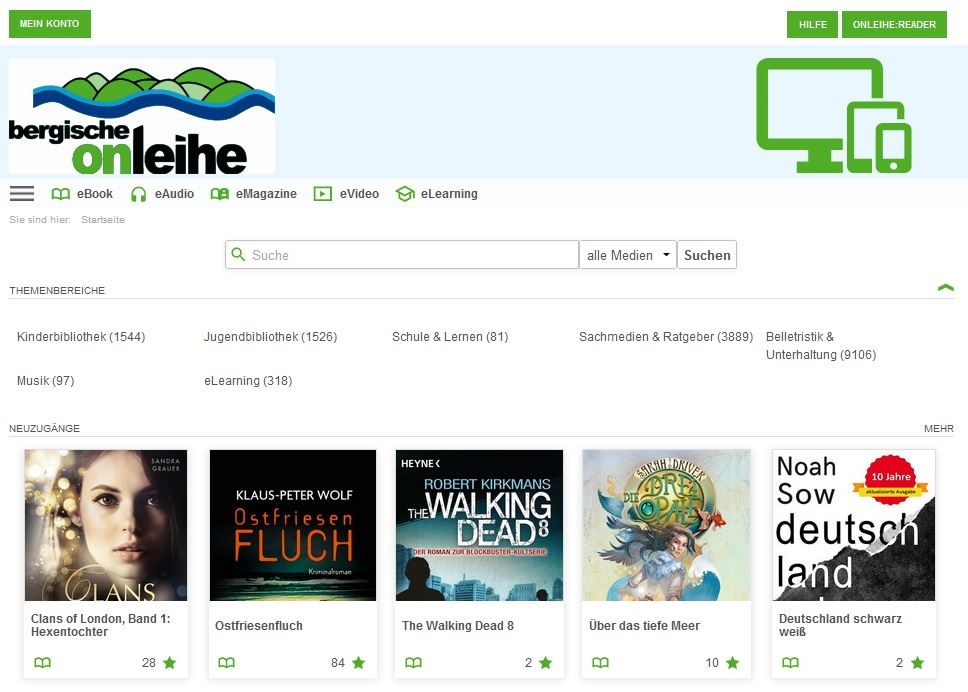Click the Mein Konto button
The image size is (968, 692).
click(x=49, y=24)
